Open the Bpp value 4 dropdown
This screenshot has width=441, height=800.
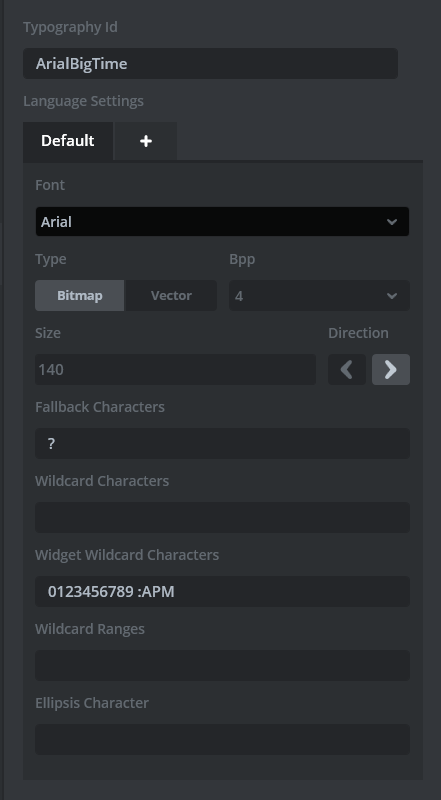320,295
